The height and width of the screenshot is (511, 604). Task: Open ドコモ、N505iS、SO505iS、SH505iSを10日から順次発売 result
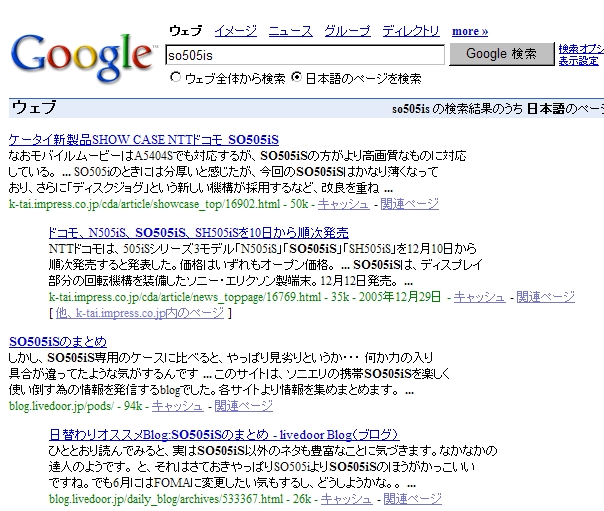[198, 233]
